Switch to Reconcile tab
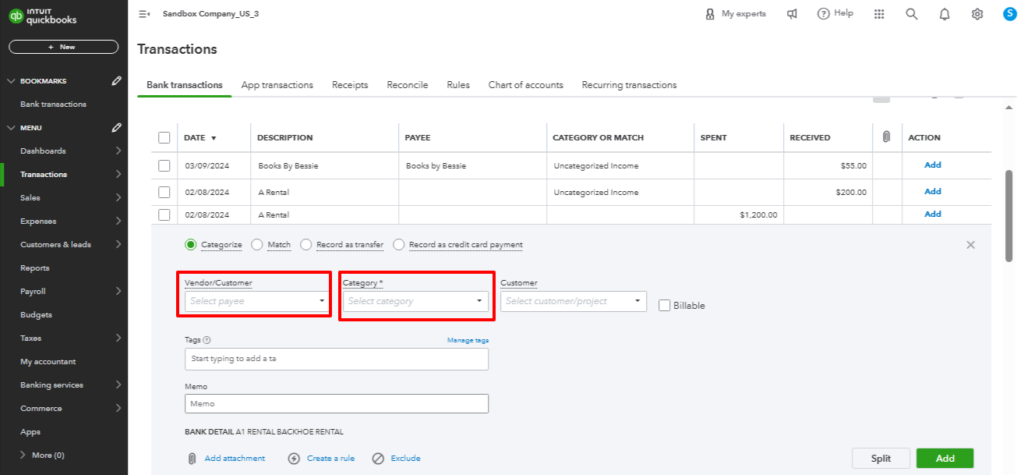Image resolution: width=1024 pixels, height=475 pixels. point(408,85)
